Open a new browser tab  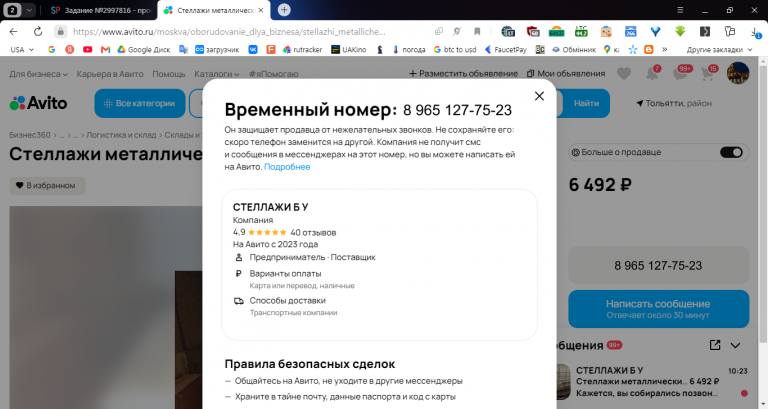click(284, 10)
